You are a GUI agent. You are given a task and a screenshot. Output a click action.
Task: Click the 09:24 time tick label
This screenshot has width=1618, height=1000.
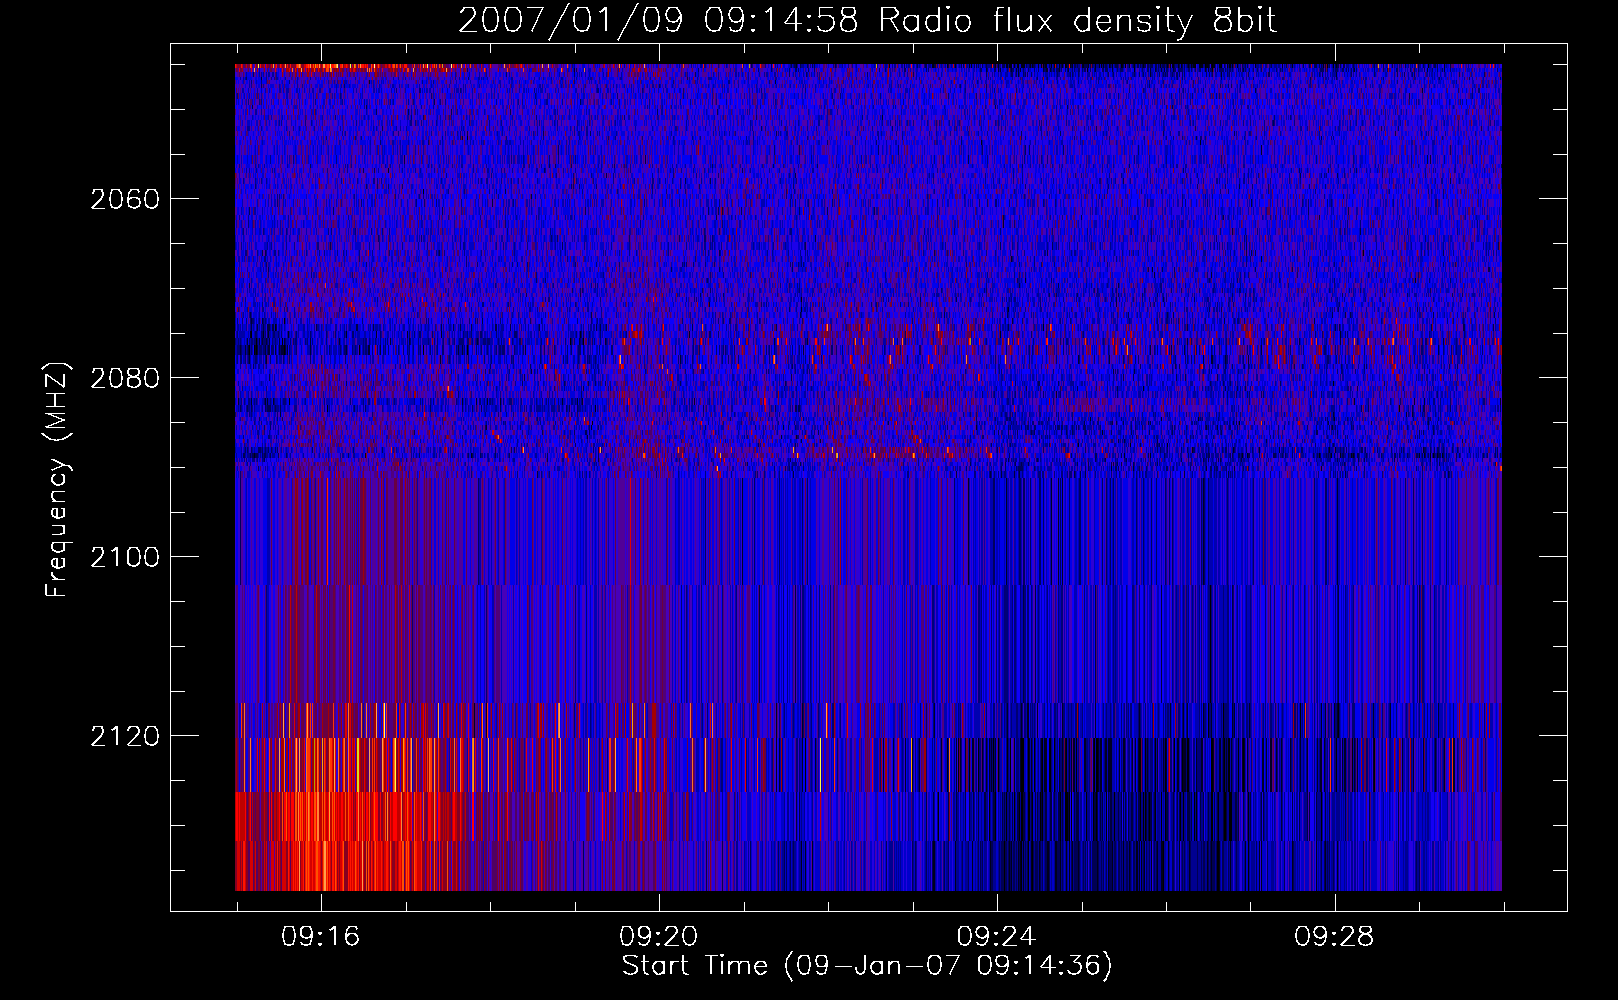click(x=997, y=937)
